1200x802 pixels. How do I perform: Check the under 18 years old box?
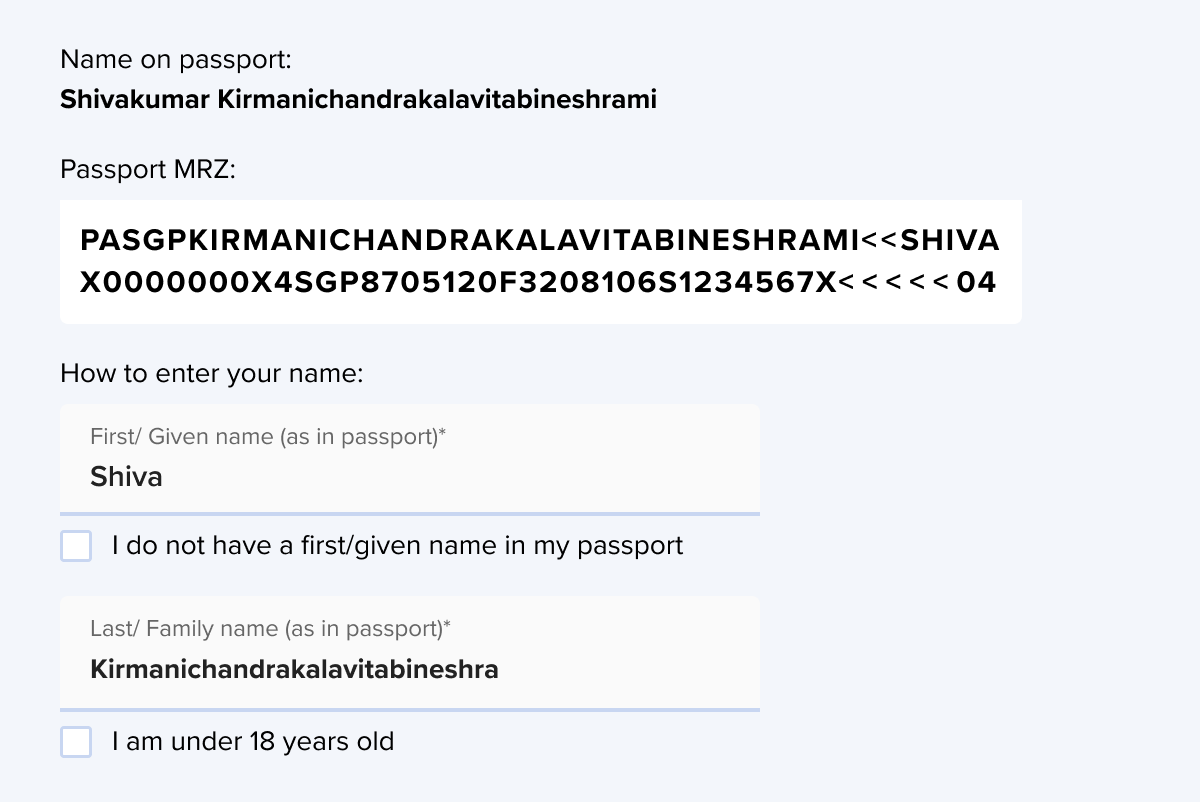[x=76, y=742]
